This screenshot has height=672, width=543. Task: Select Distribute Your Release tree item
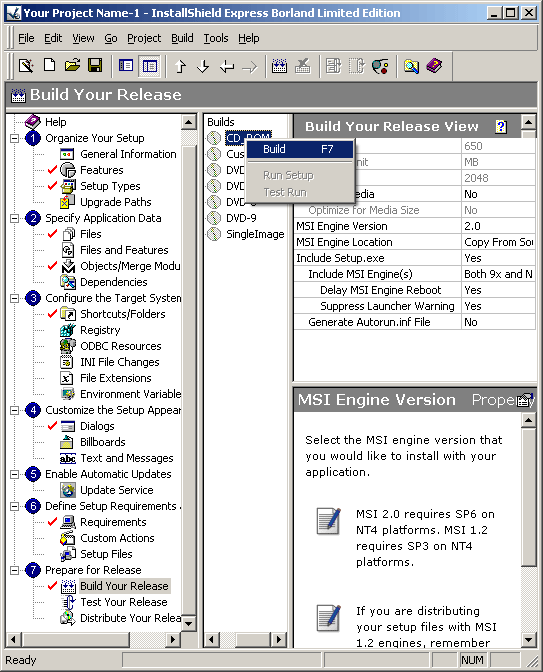[131, 618]
